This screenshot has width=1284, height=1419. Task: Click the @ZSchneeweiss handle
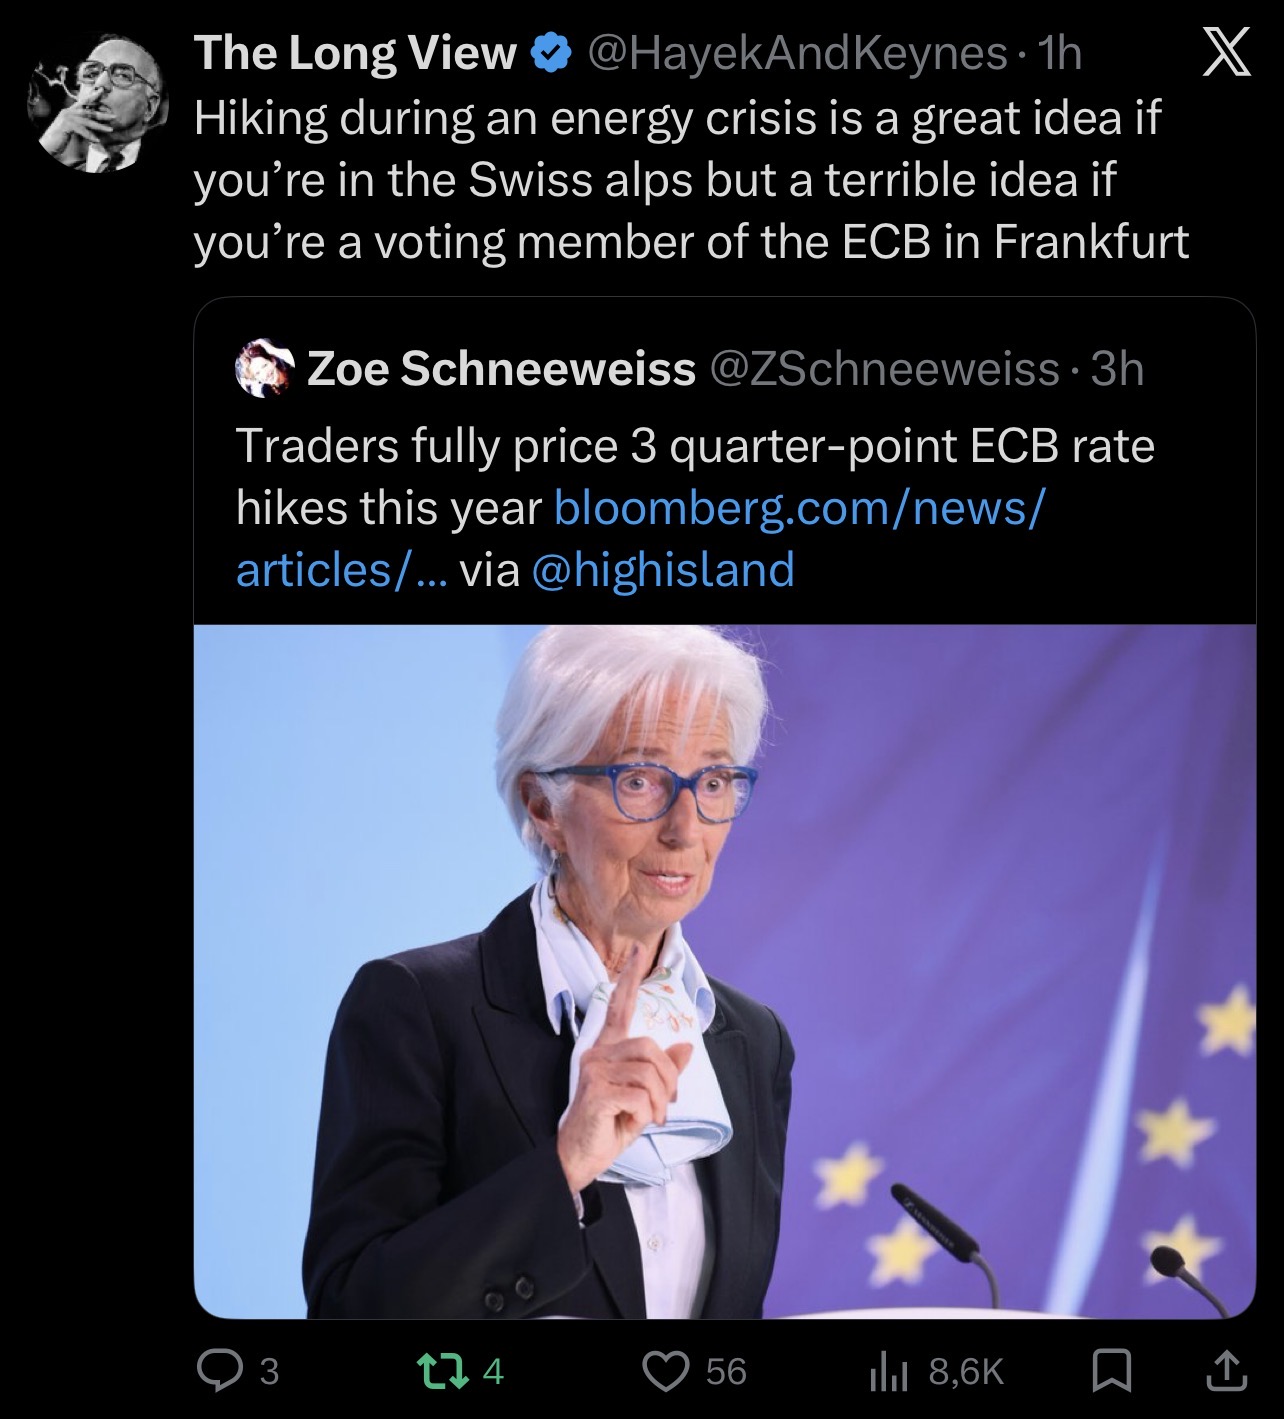(884, 369)
